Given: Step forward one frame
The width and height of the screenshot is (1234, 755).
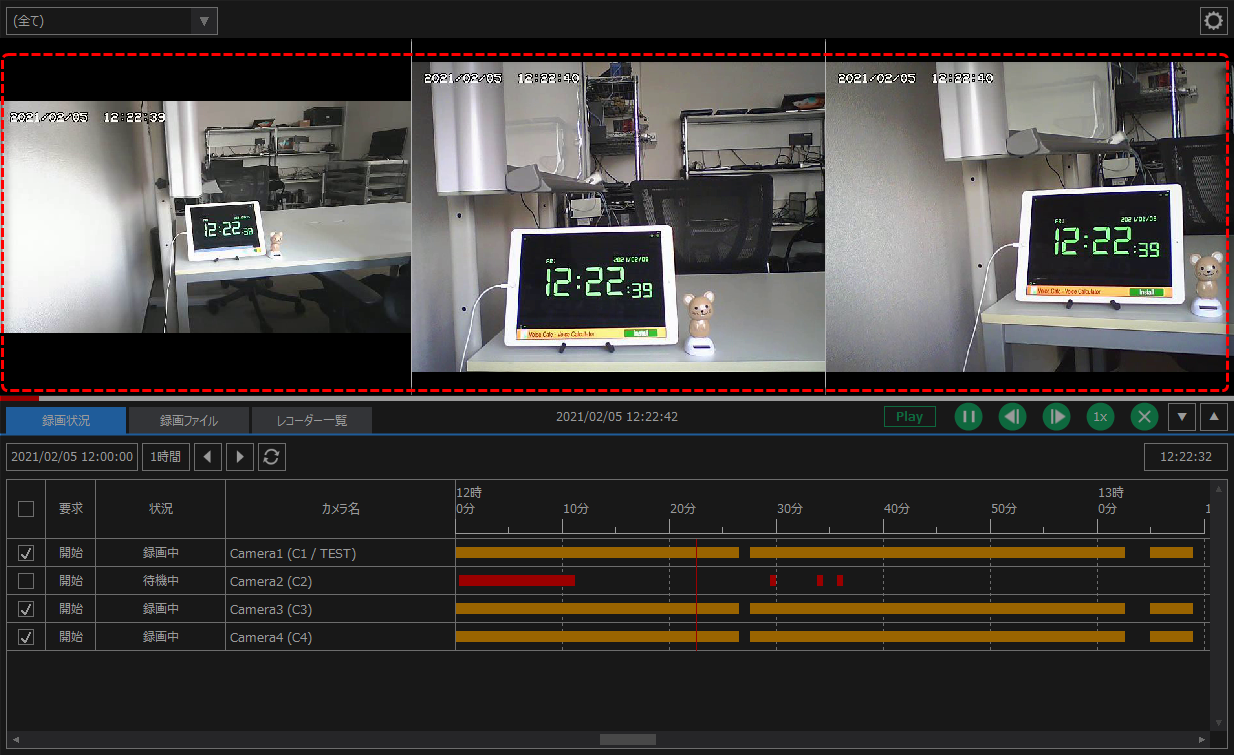Looking at the screenshot, I should point(1056,416).
